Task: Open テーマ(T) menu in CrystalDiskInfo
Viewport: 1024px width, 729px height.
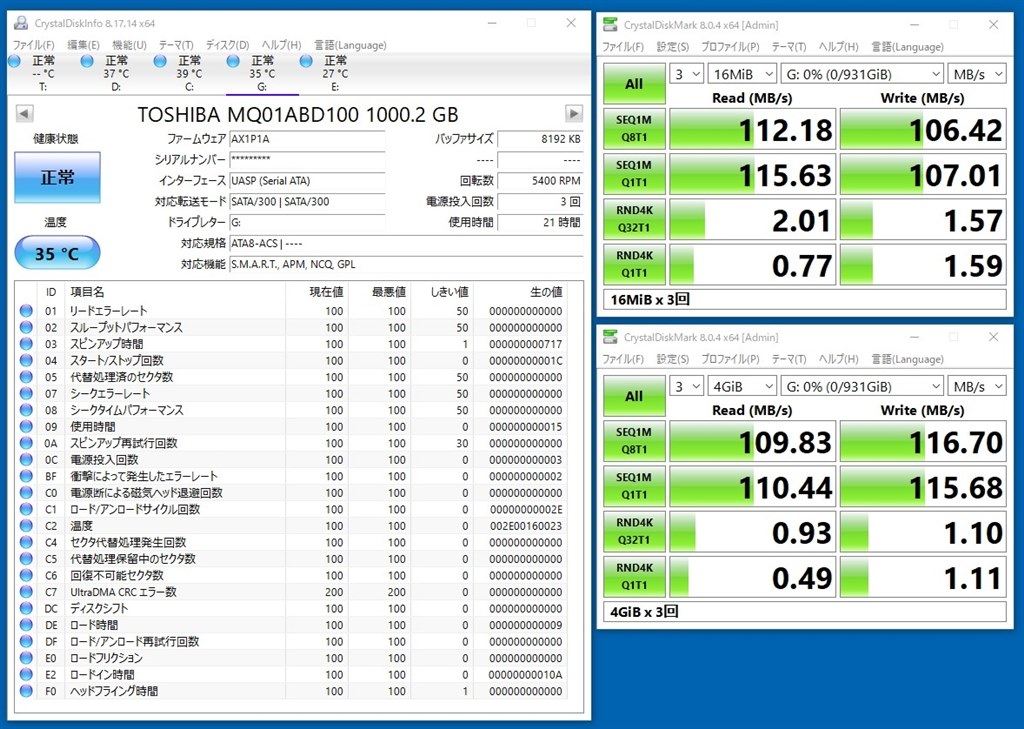Action: tap(176, 45)
